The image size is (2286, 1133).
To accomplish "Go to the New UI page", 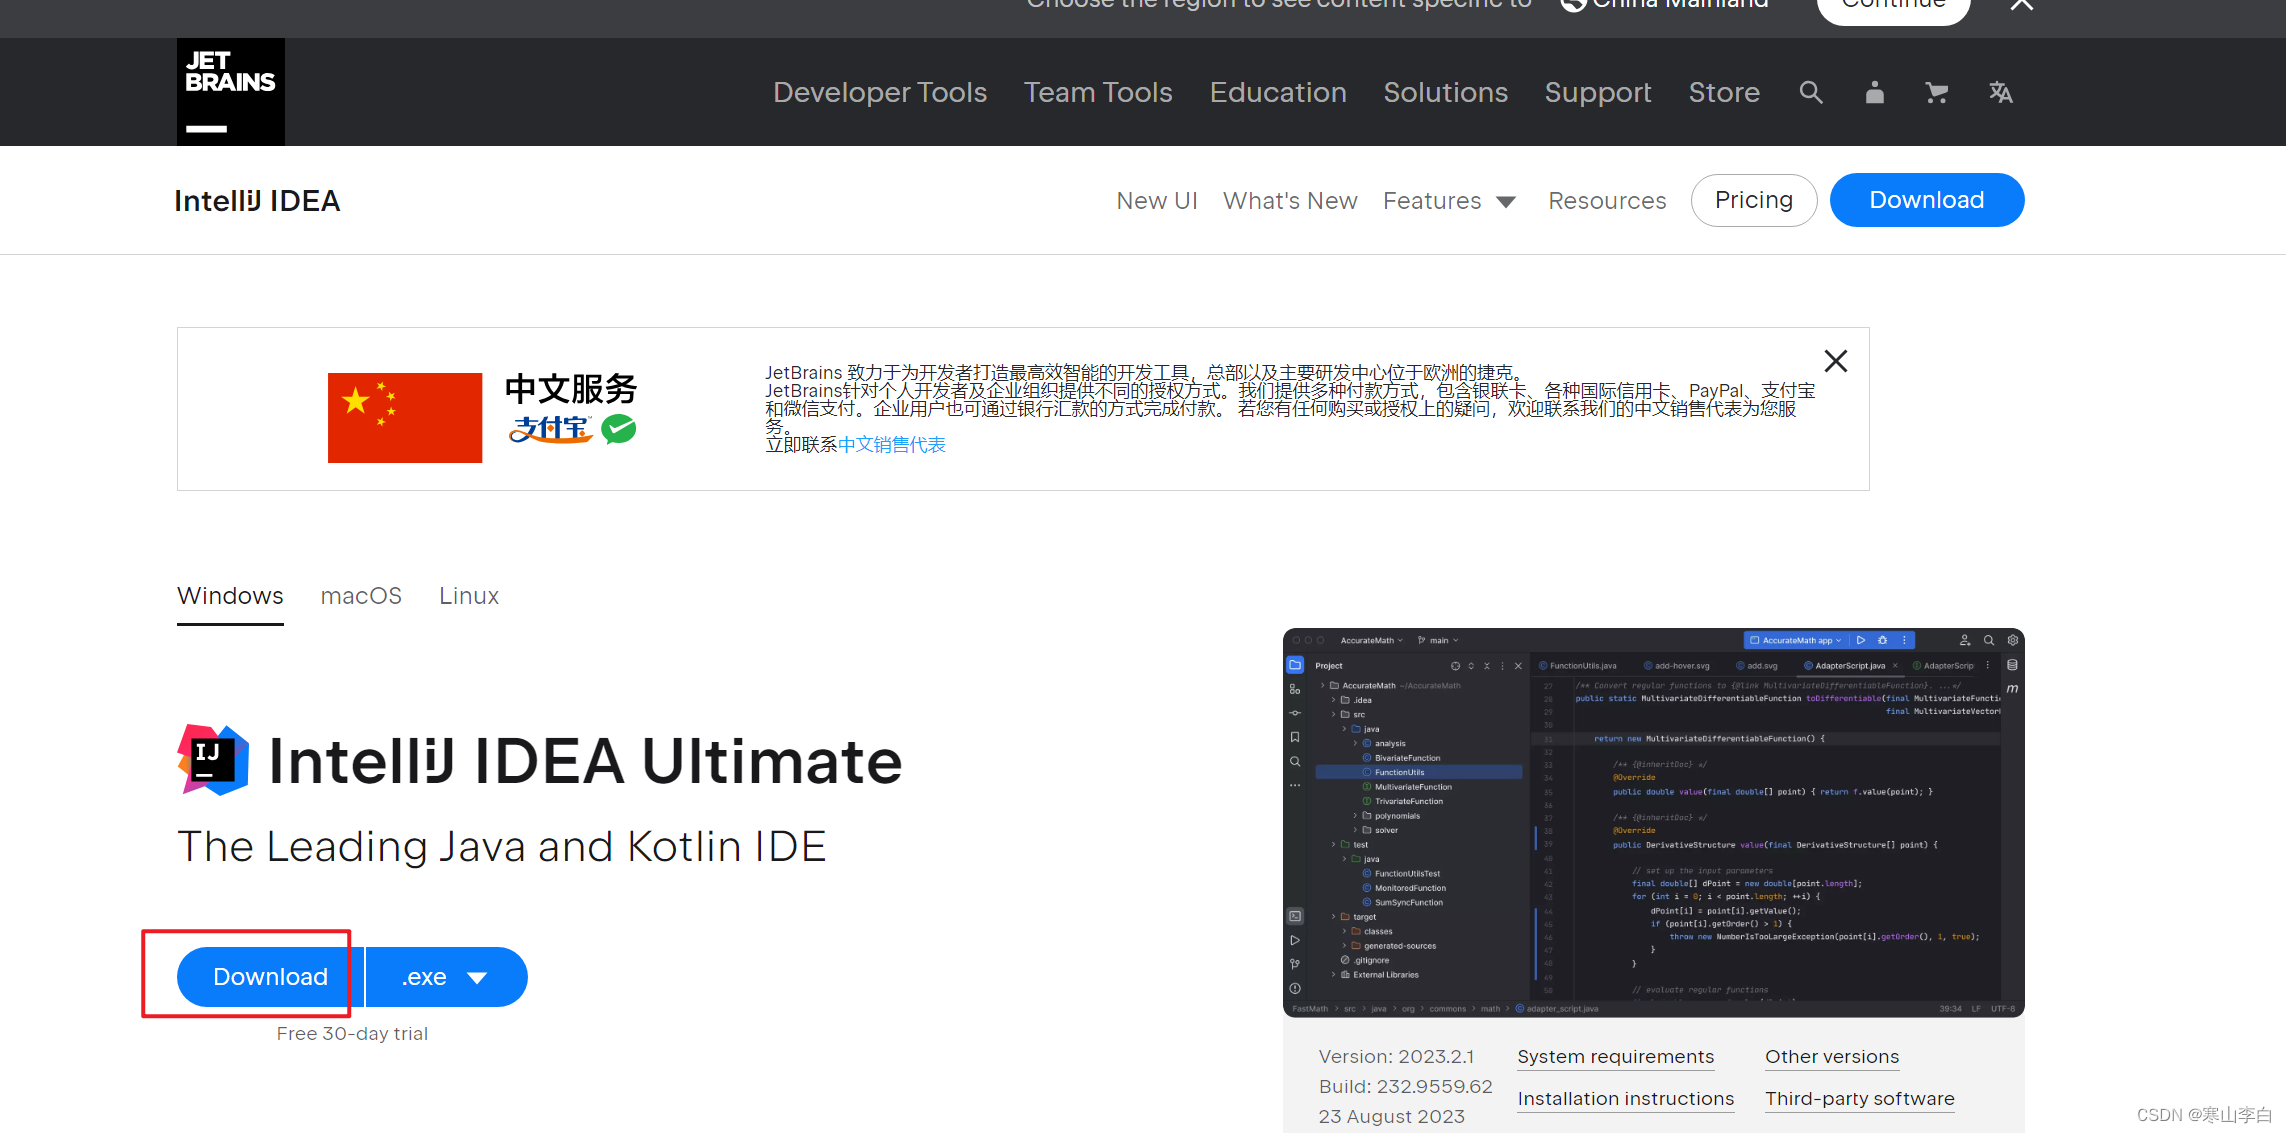I will [x=1157, y=201].
